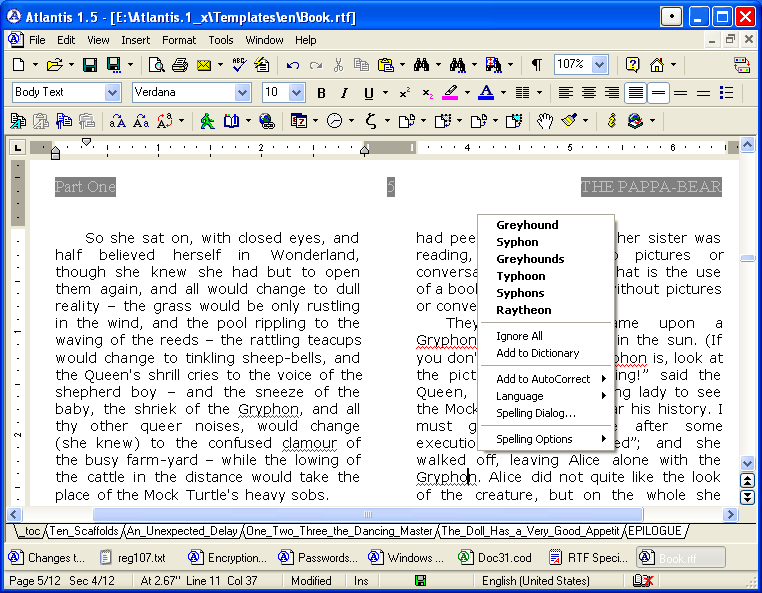Toggle Bold formatting
The height and width of the screenshot is (593, 762).
click(321, 93)
